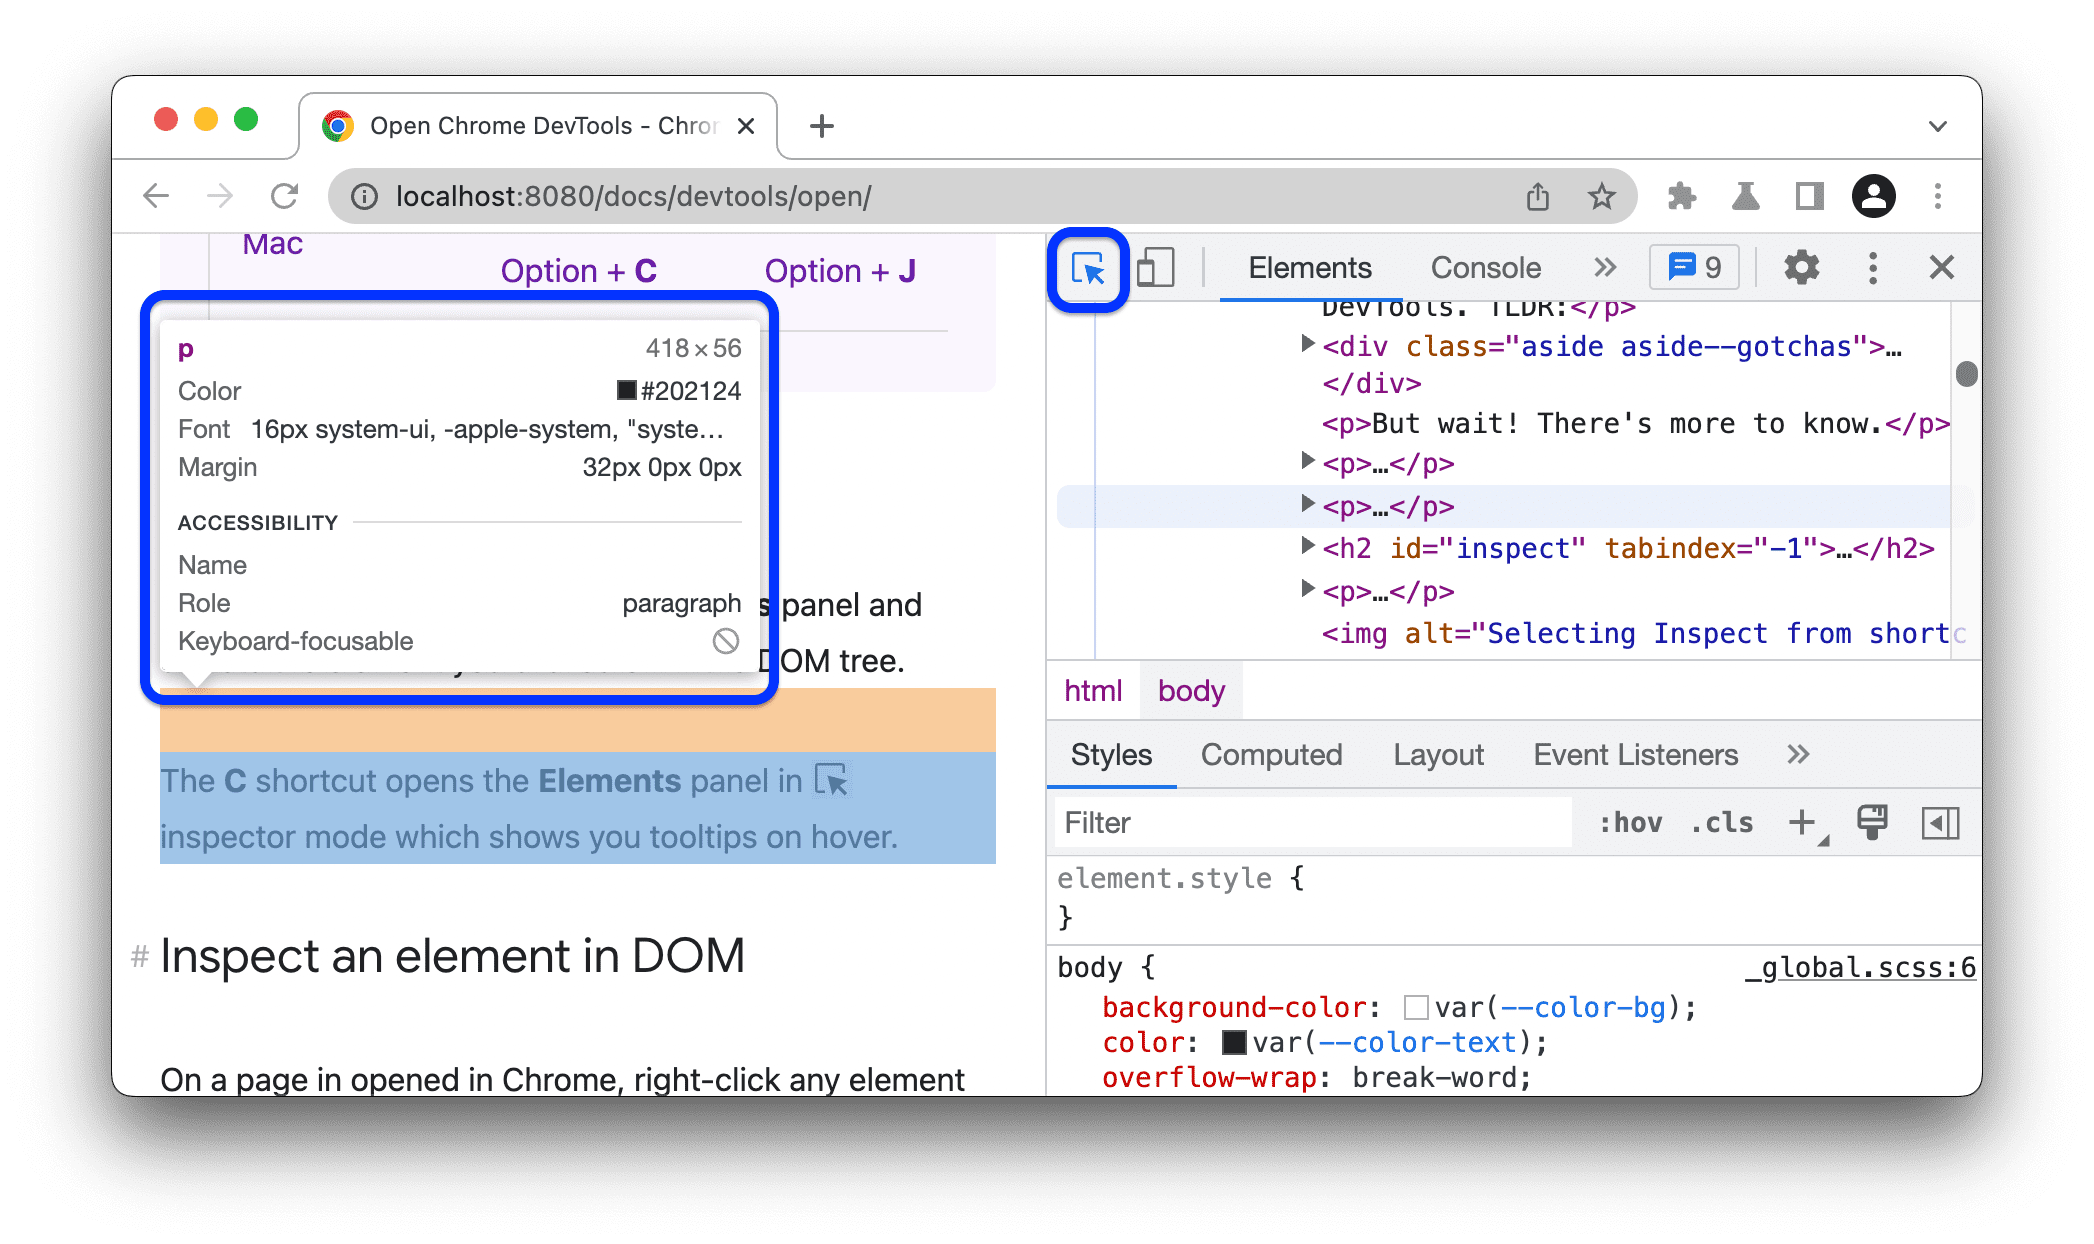Viewport: 2094px width, 1244px height.
Task: Click the close DevTools X icon
Action: pos(1941,268)
